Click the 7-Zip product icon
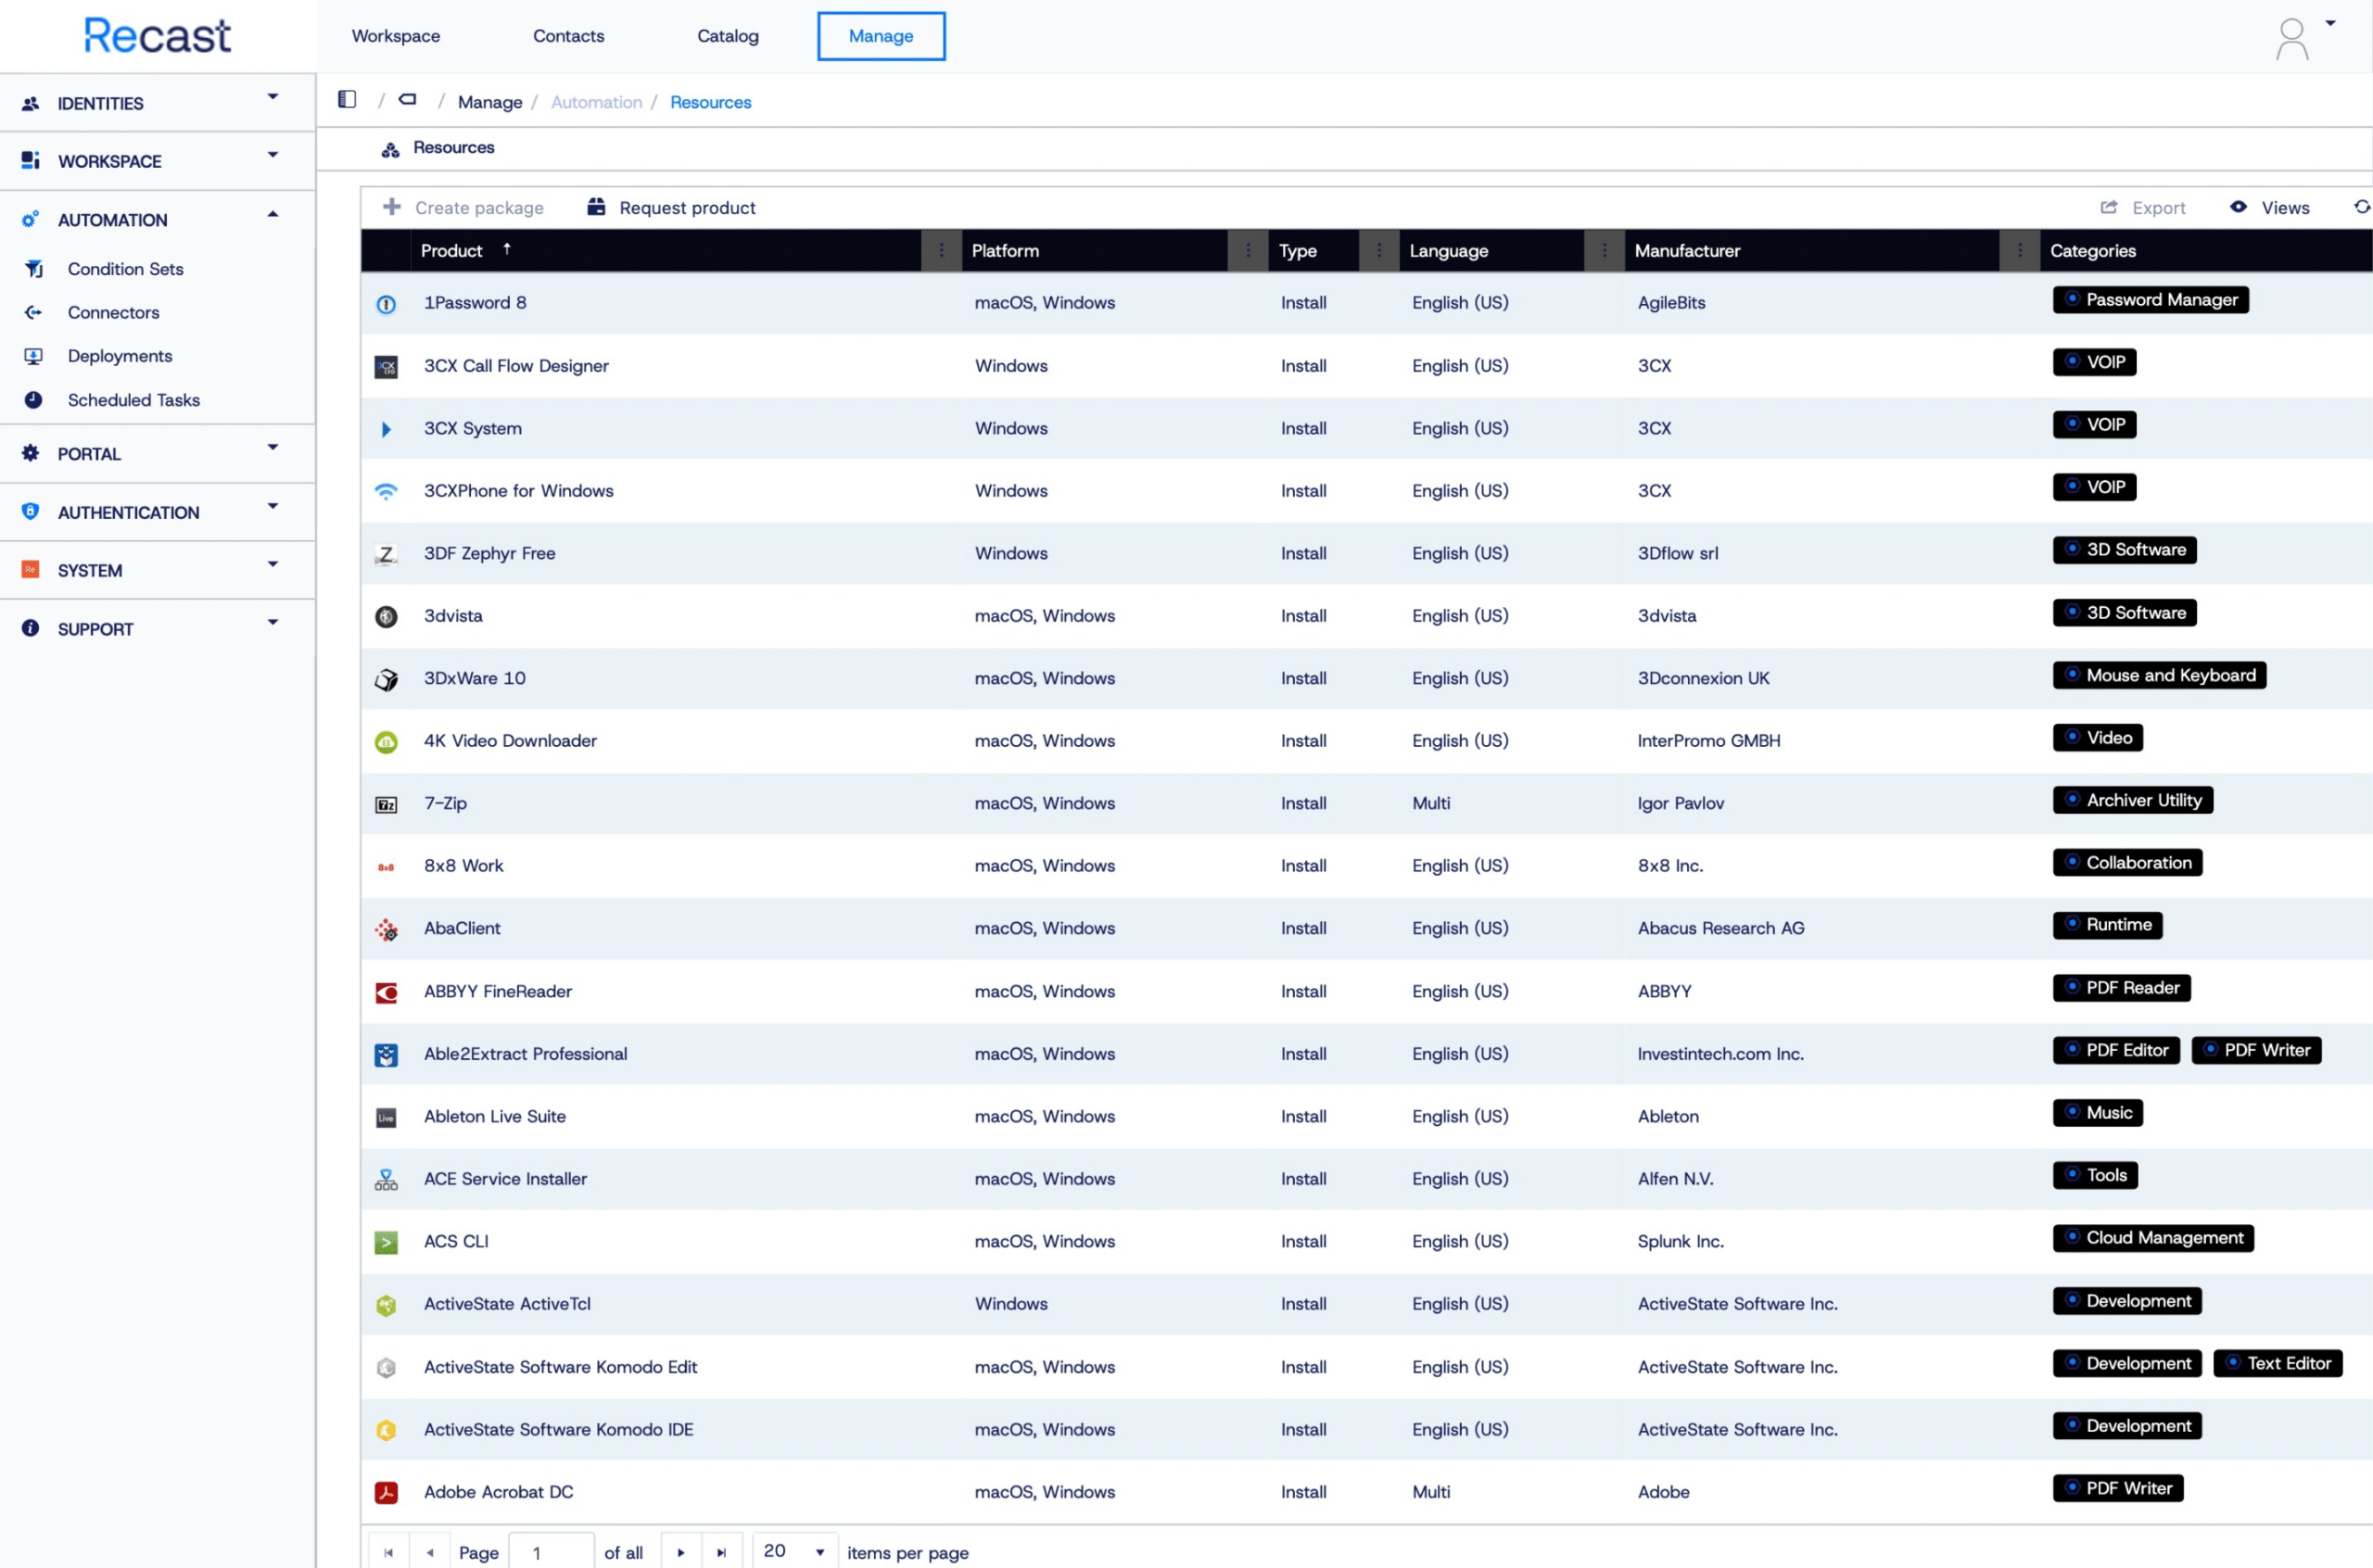 tap(386, 805)
